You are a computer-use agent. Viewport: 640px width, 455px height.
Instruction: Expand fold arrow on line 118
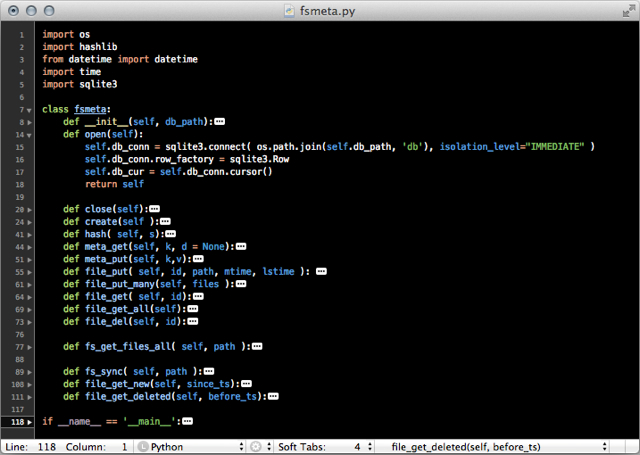[29, 422]
